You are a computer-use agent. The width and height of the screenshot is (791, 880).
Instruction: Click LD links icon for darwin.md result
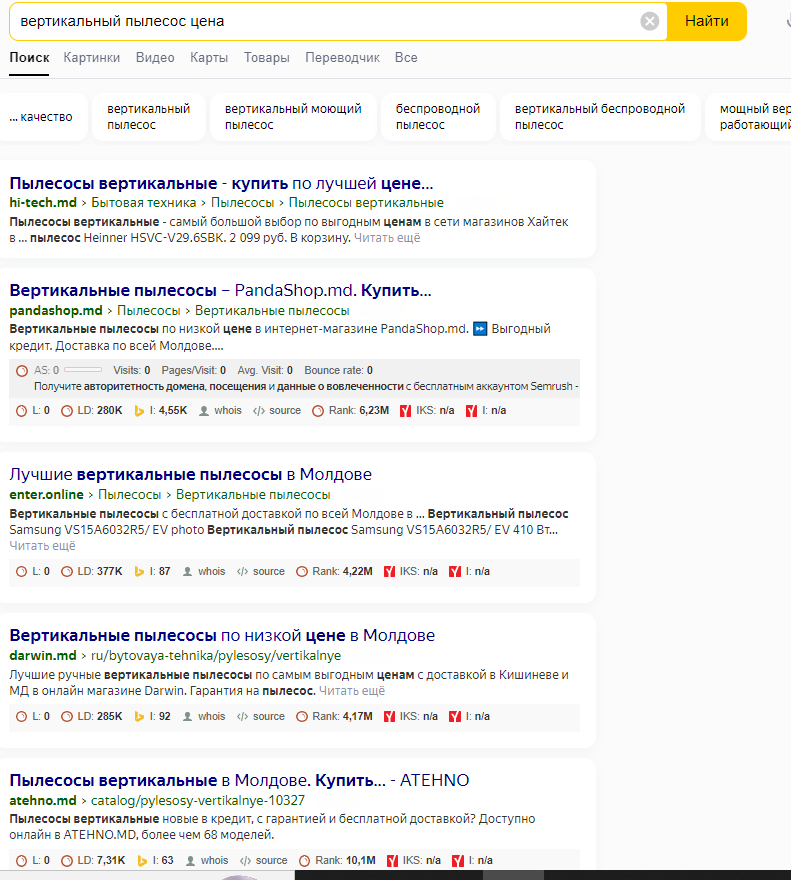[x=68, y=717]
